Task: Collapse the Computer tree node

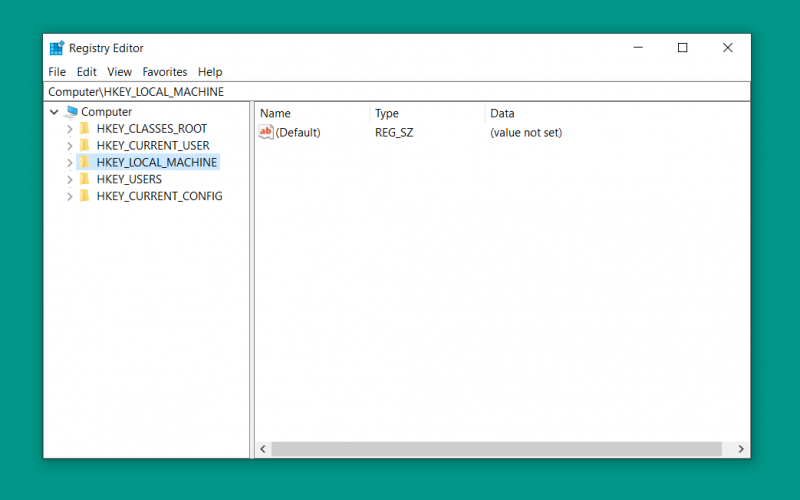Action: [54, 112]
